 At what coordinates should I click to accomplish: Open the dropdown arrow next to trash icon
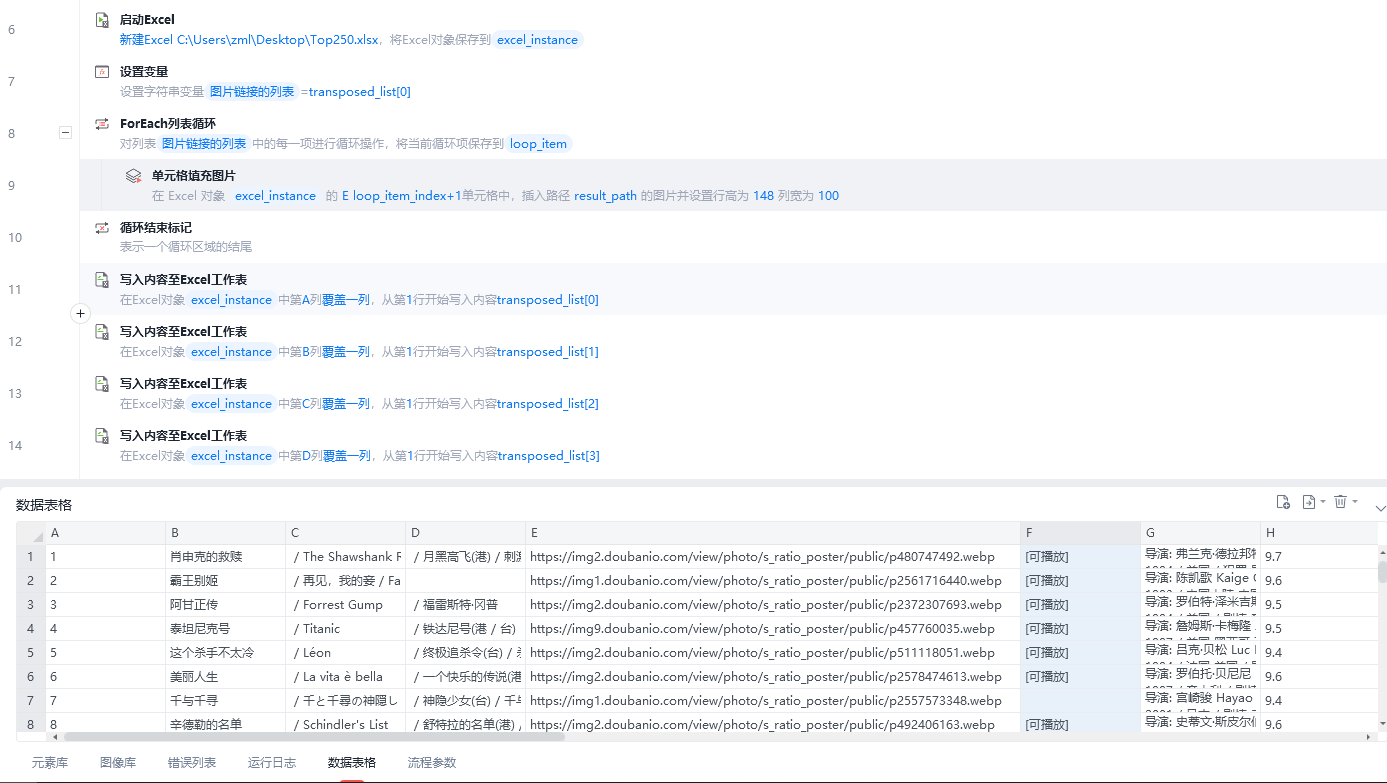click(x=1355, y=502)
